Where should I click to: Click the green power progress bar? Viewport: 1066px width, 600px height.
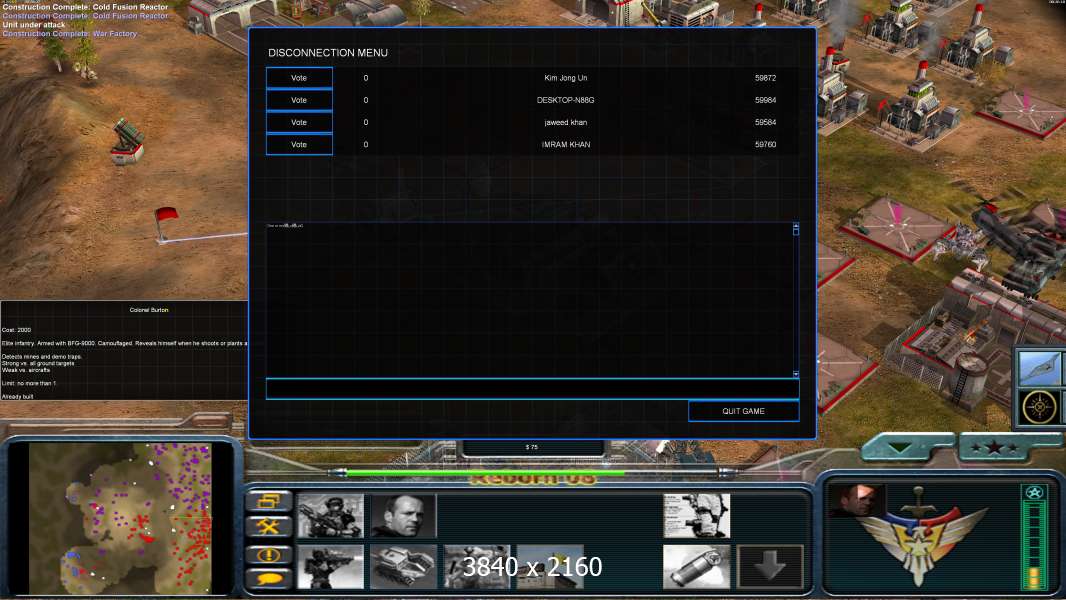[485, 472]
